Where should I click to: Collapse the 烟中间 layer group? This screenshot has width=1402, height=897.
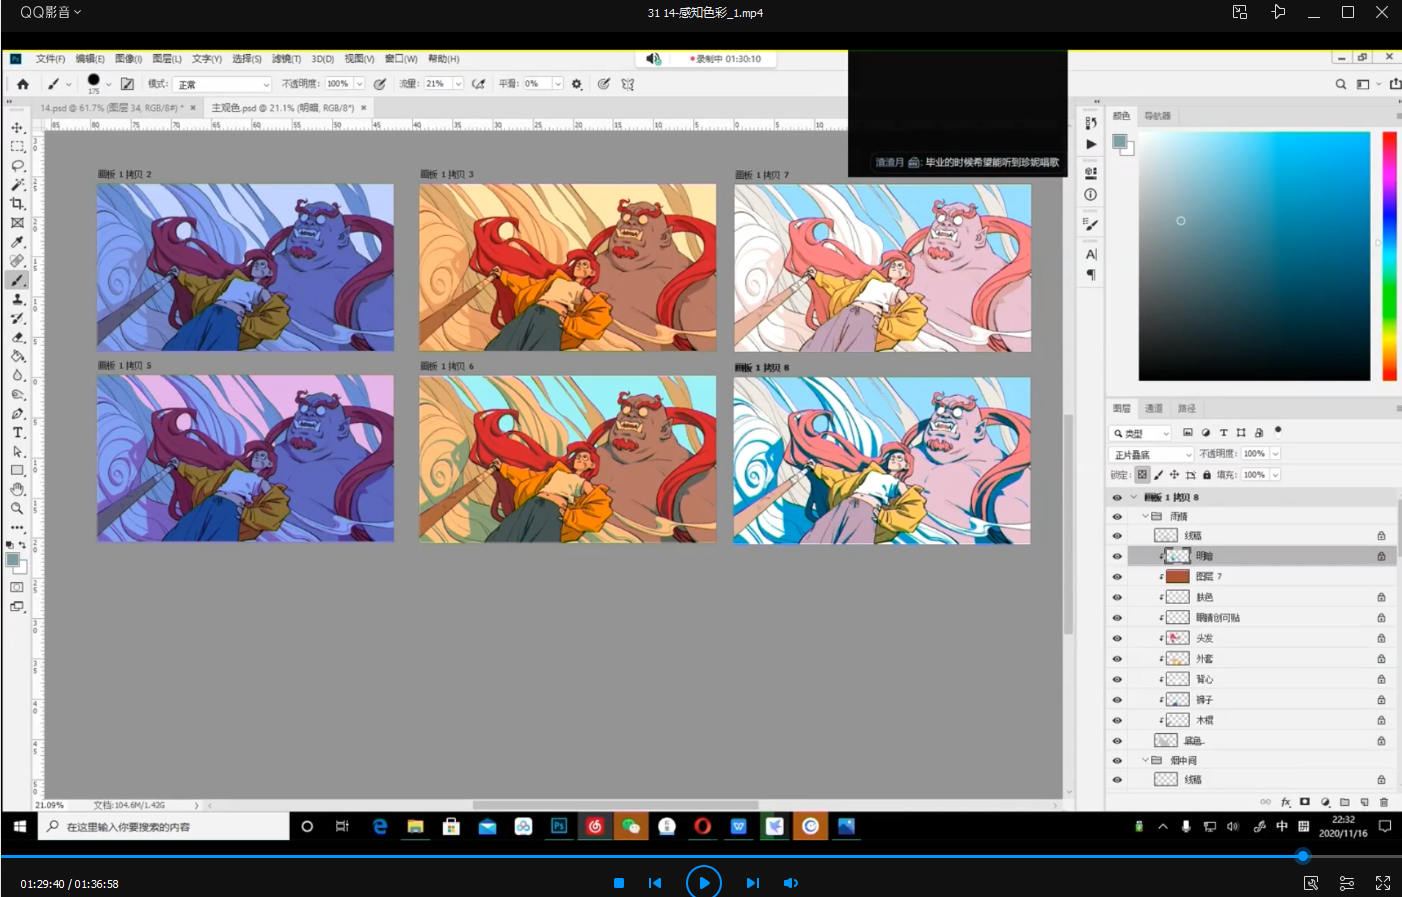1145,760
